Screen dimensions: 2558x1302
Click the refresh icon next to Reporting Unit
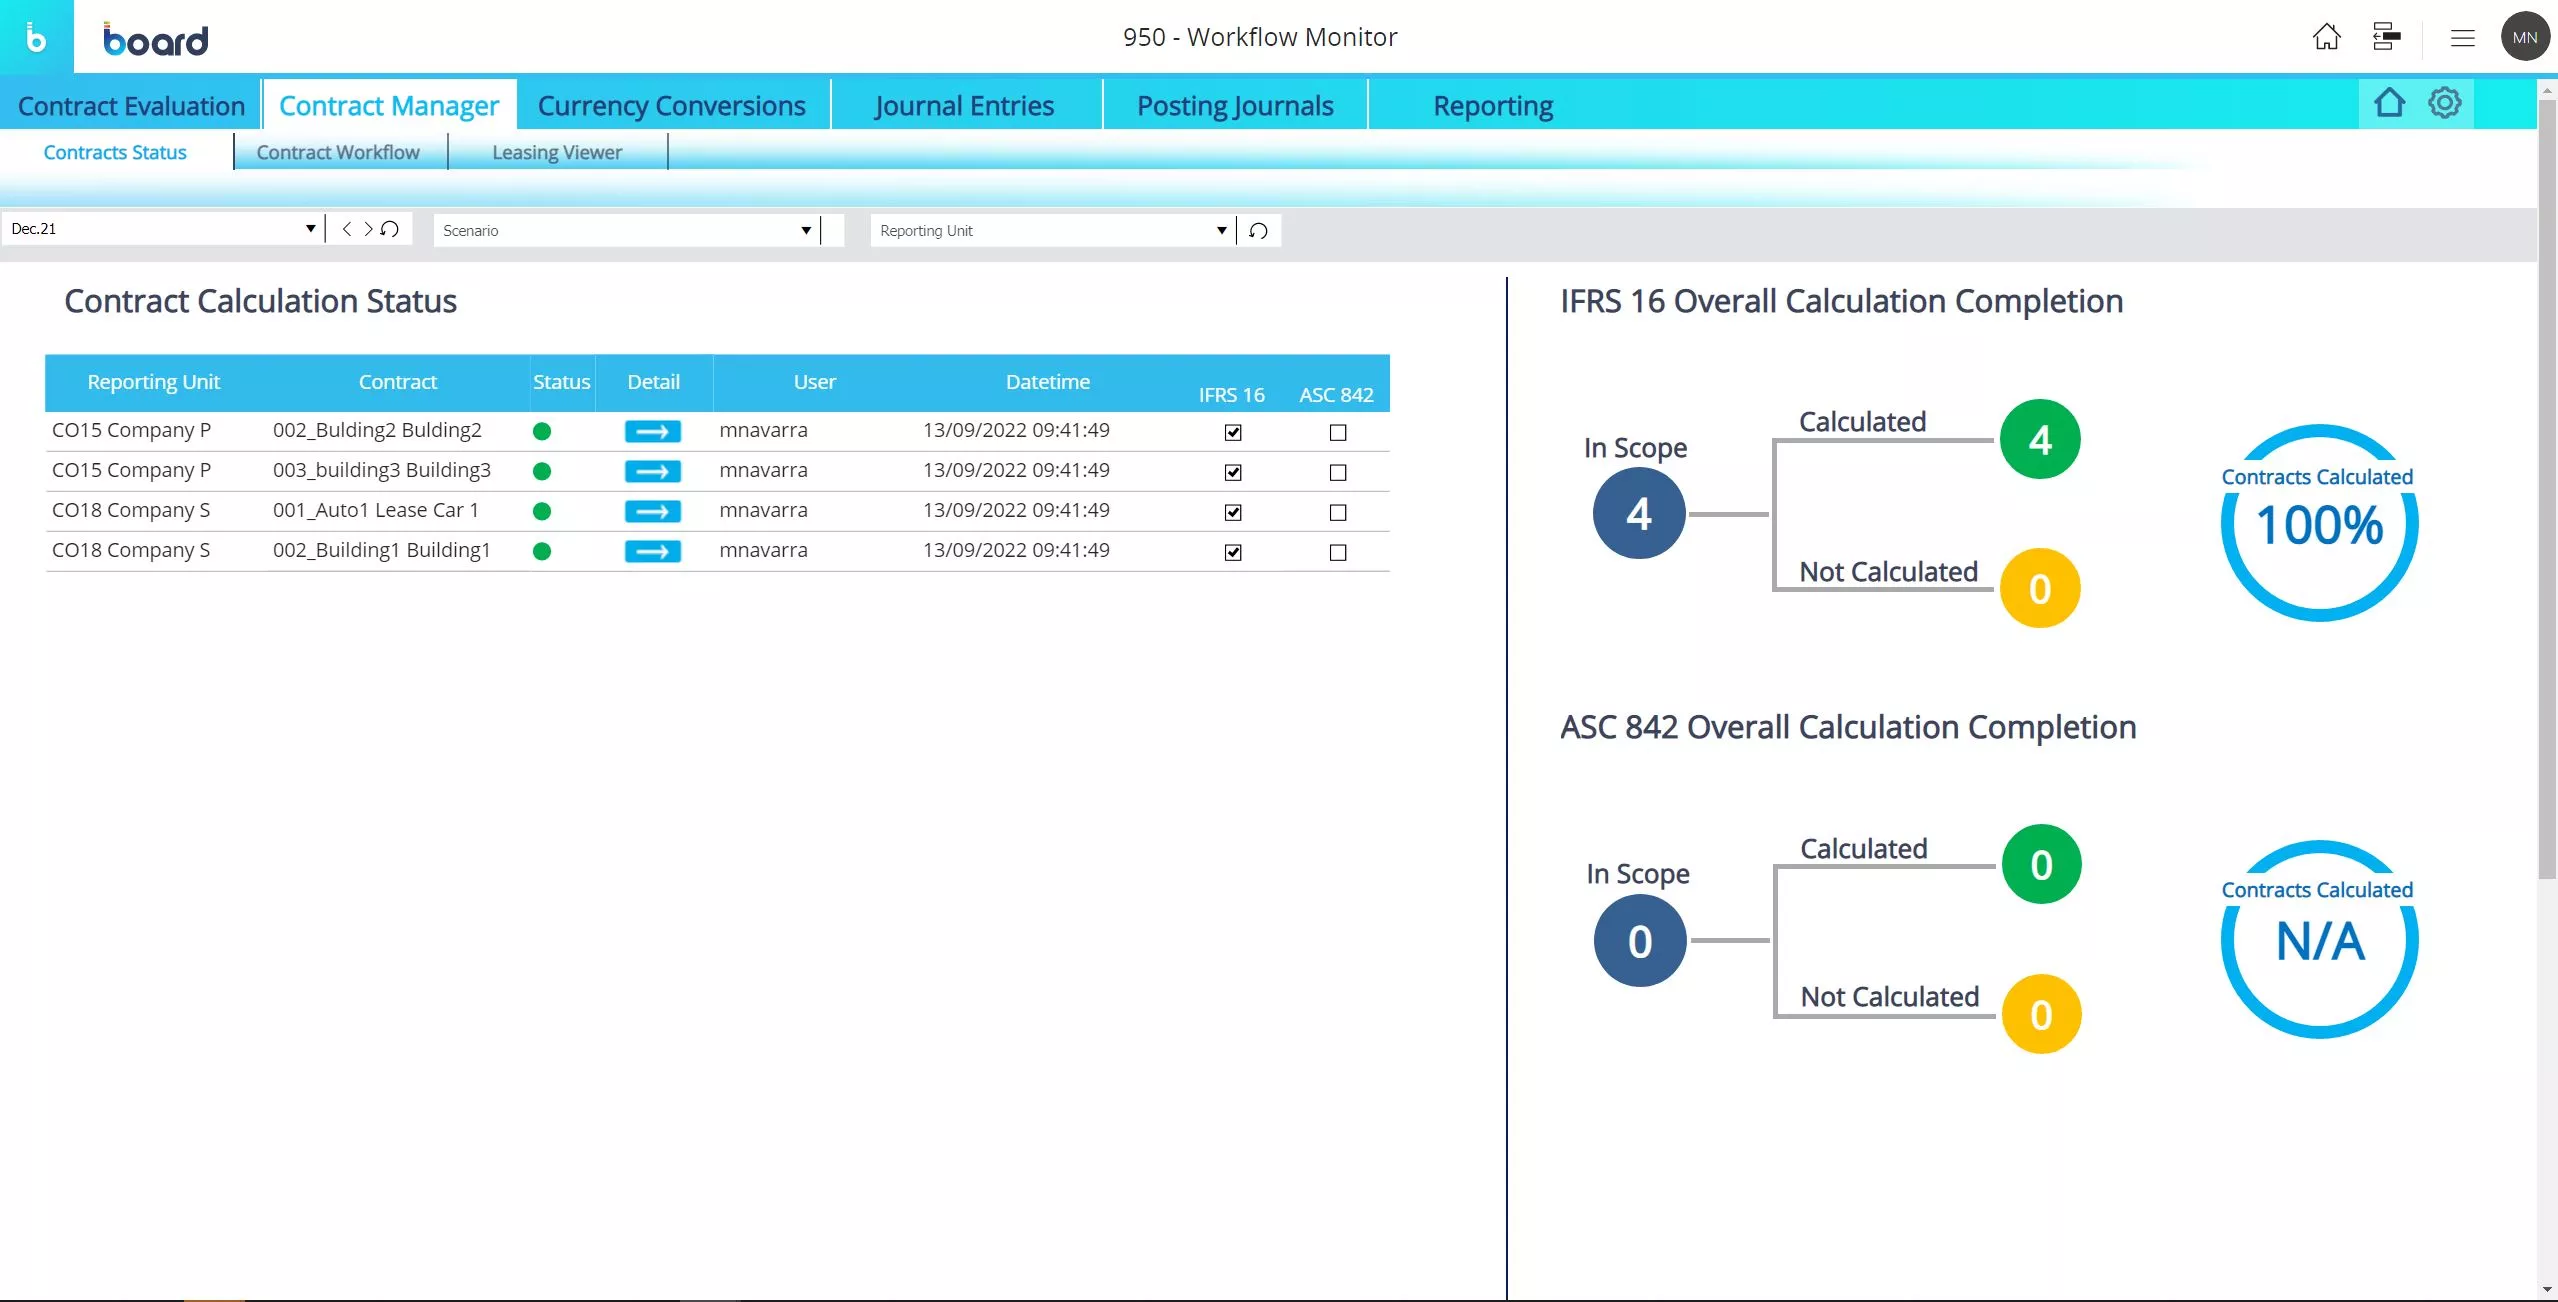pos(1260,229)
